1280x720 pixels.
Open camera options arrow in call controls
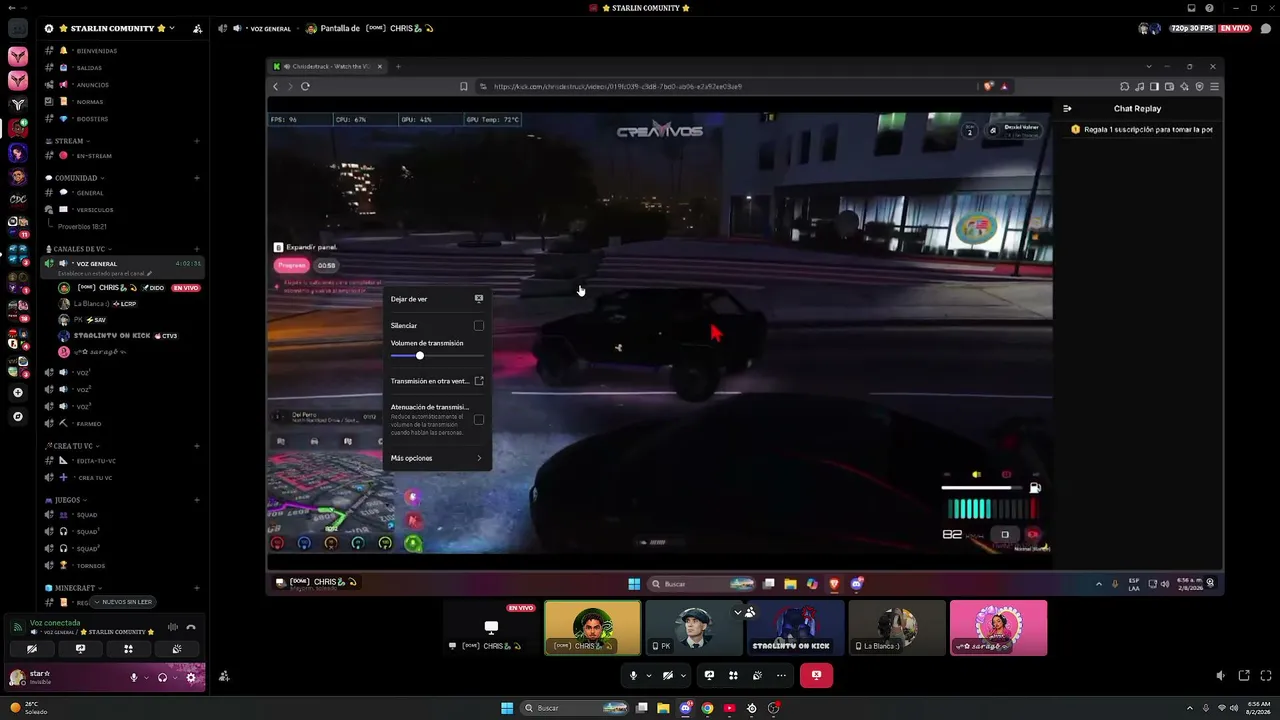point(683,676)
